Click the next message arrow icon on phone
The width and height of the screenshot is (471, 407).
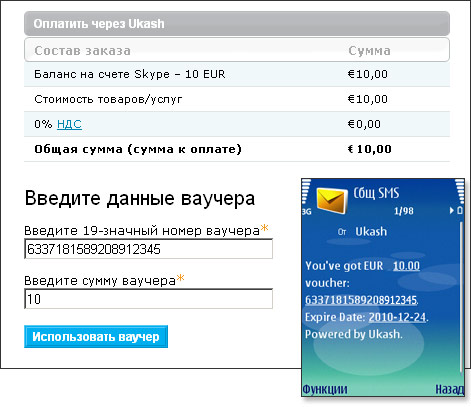point(452,210)
